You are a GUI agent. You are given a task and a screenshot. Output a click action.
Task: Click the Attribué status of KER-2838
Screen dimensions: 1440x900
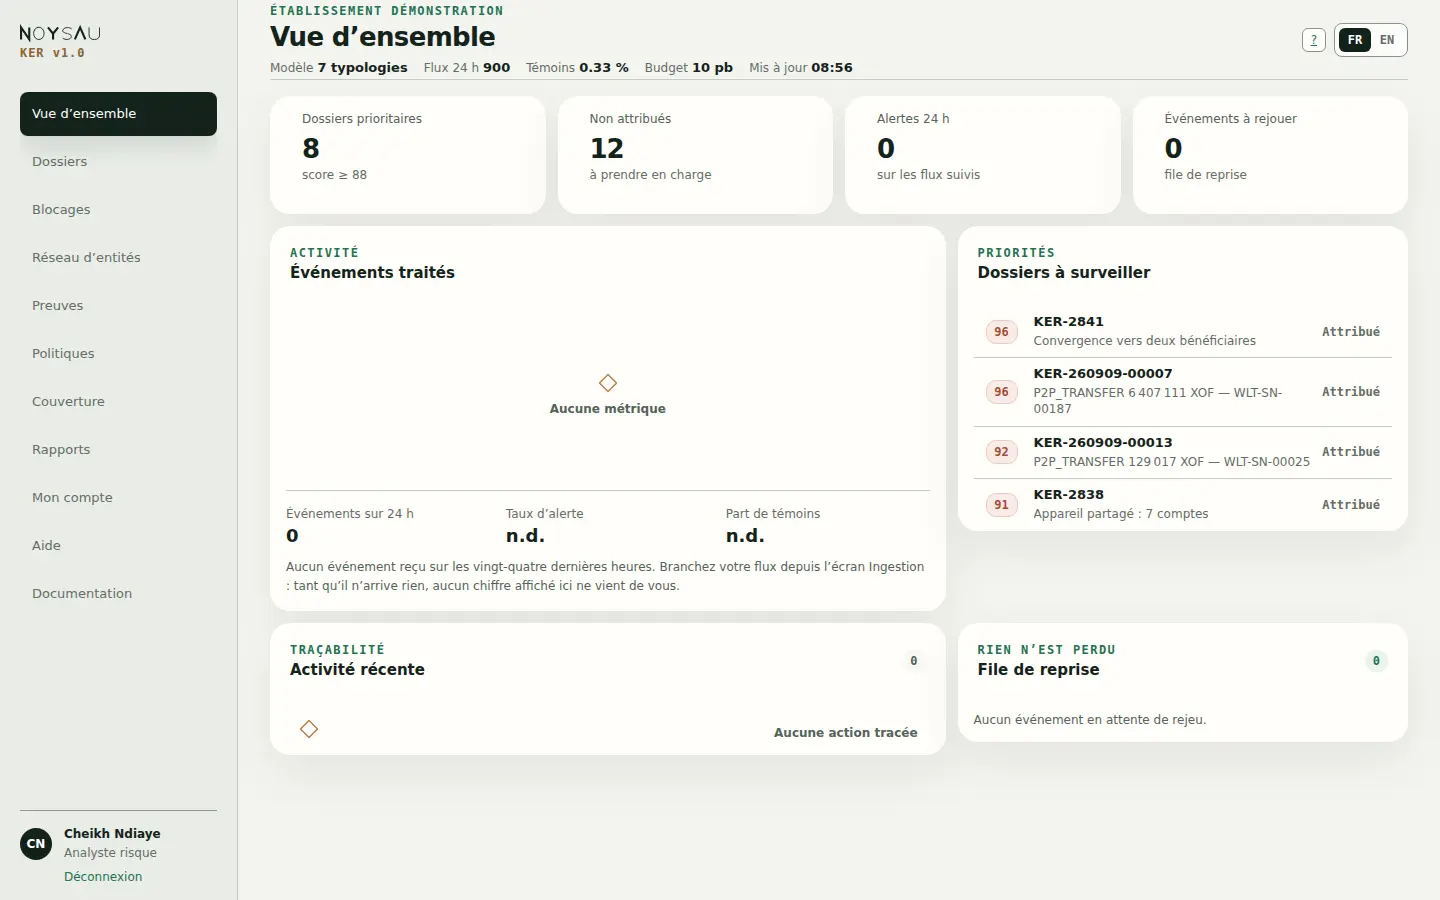pyautogui.click(x=1351, y=505)
